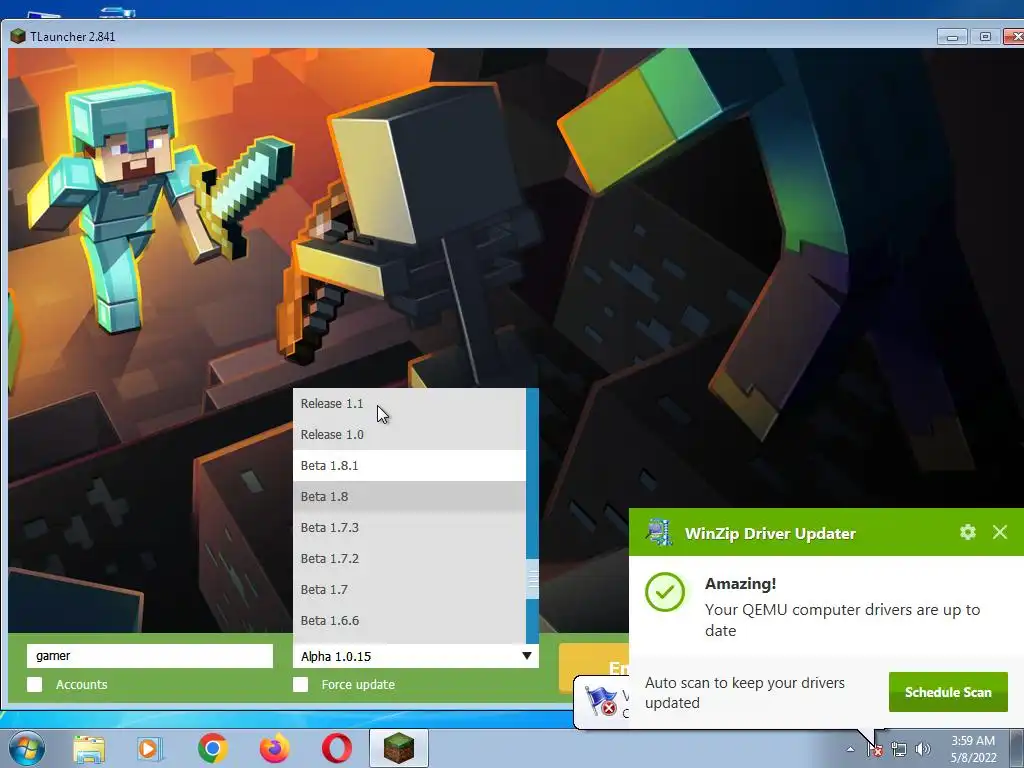Choose Beta 1.8 in the version list

(409, 496)
